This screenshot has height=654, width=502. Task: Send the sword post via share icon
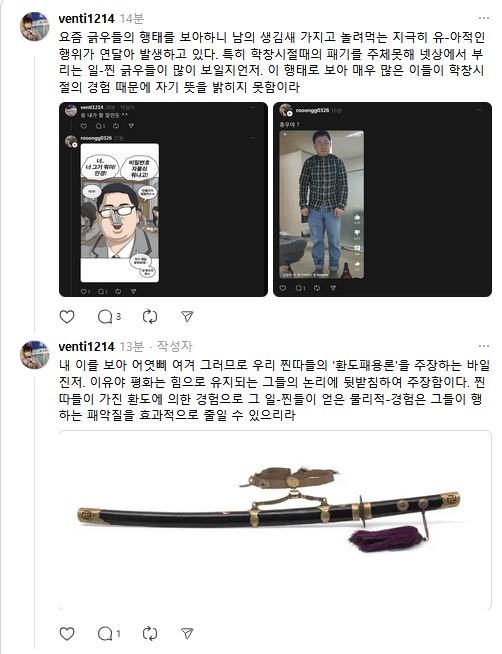tap(187, 634)
